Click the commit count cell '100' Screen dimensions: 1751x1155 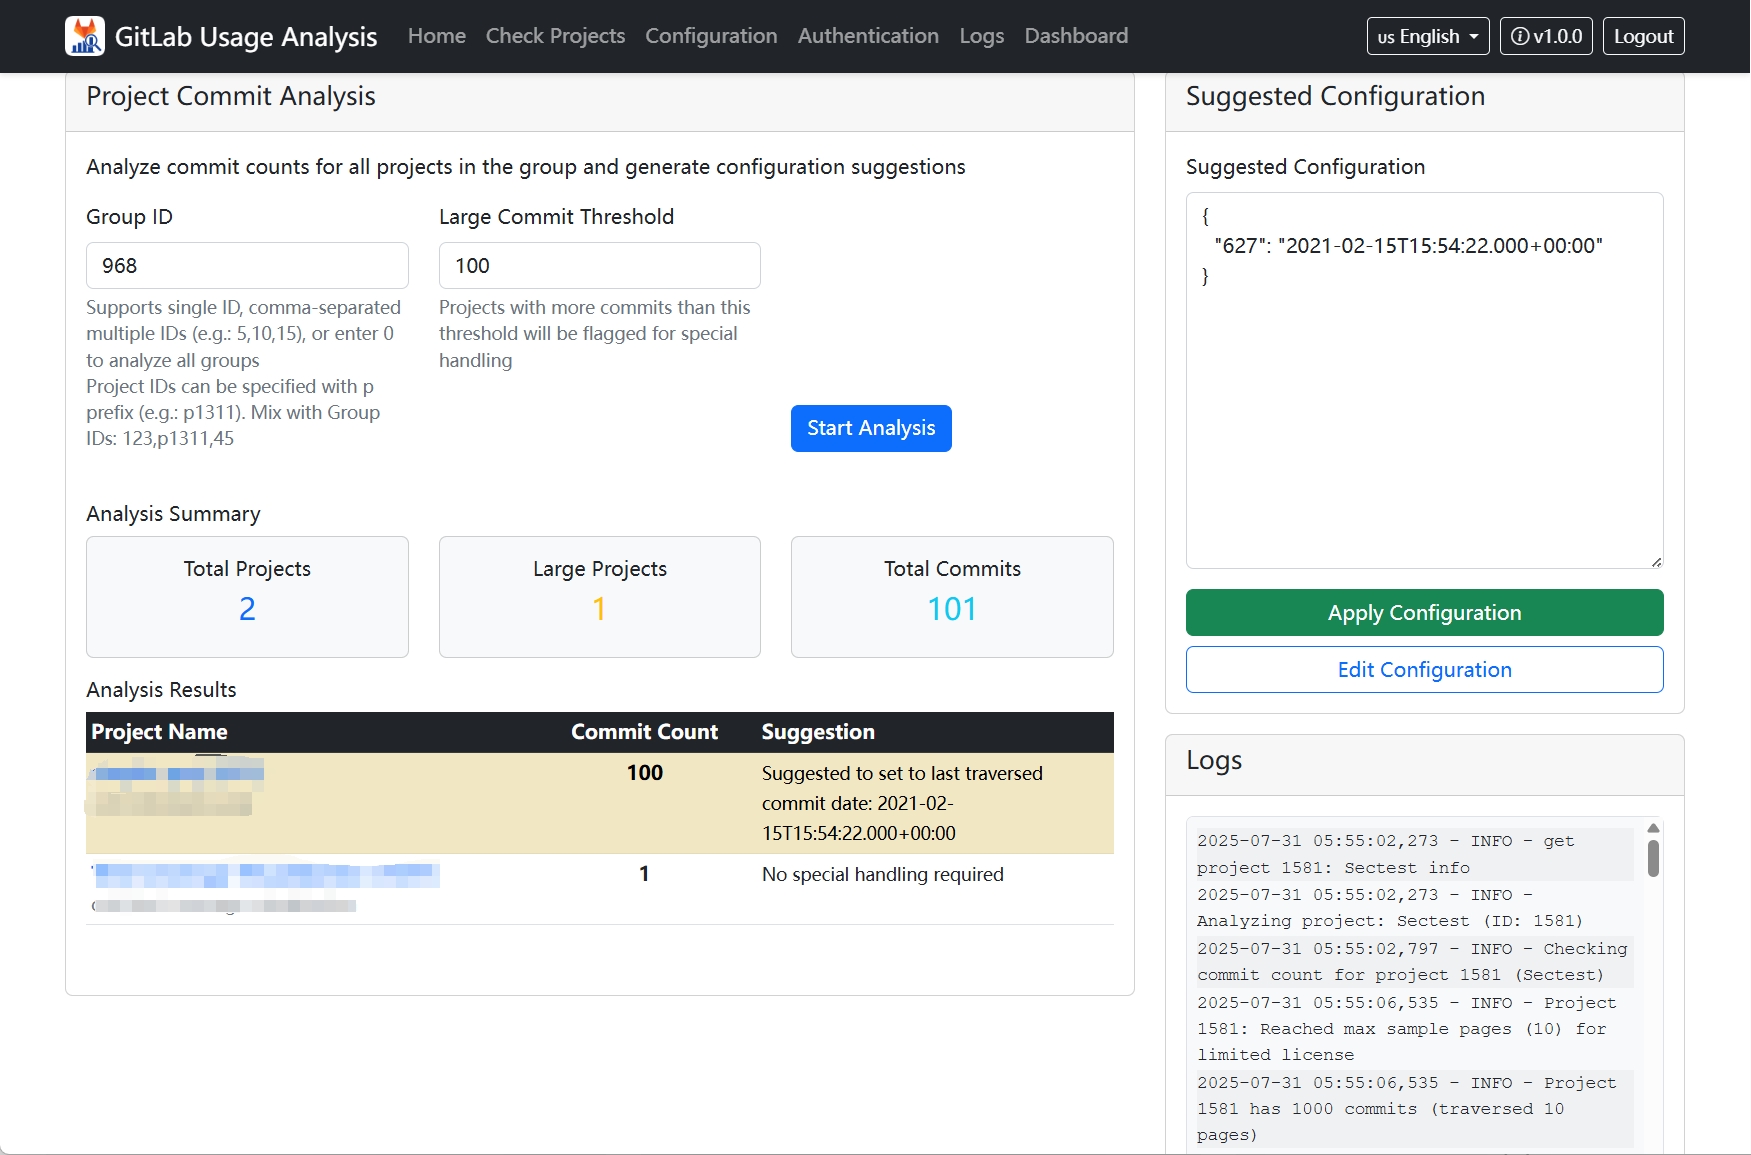pos(644,773)
